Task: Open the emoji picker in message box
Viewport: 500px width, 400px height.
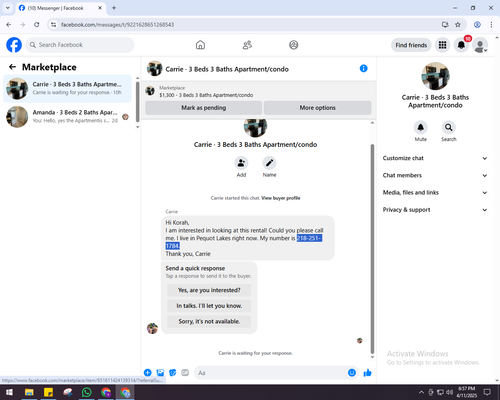Action: 352,373
